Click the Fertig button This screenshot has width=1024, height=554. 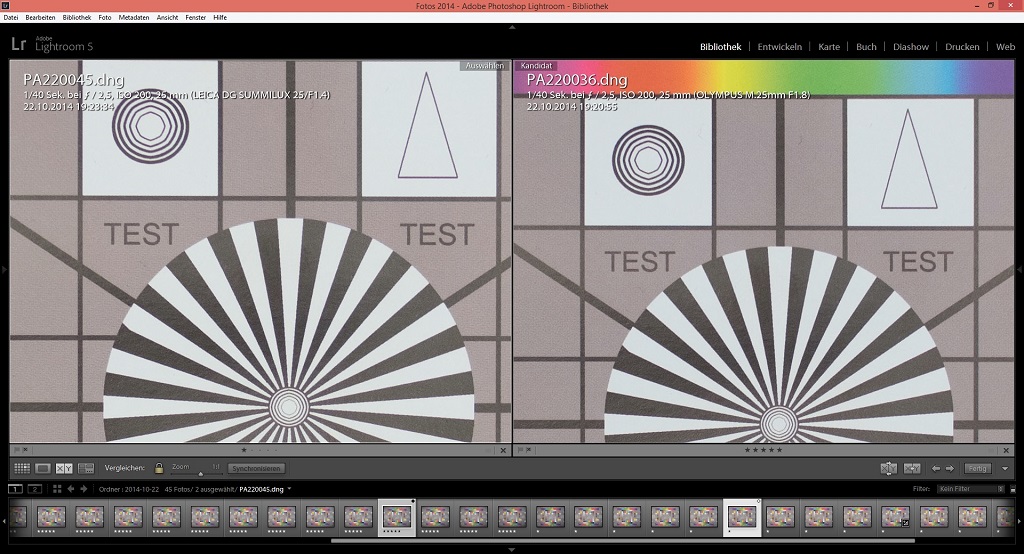tap(977, 468)
